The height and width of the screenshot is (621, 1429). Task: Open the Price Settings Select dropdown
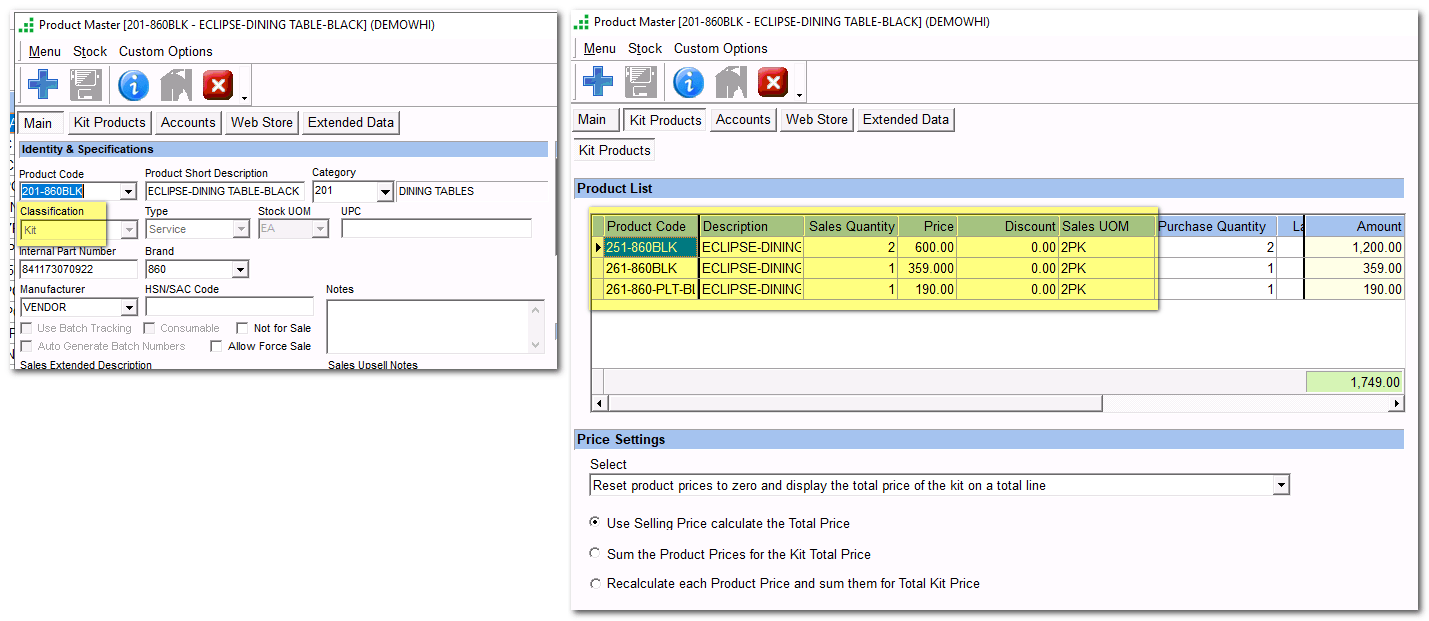(1281, 485)
